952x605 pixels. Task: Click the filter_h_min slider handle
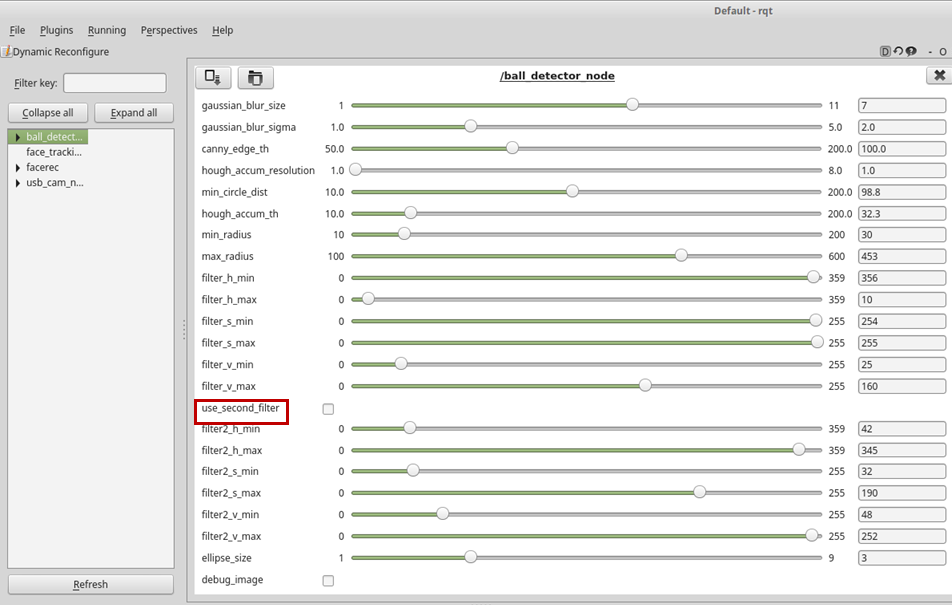pyautogui.click(x=813, y=277)
